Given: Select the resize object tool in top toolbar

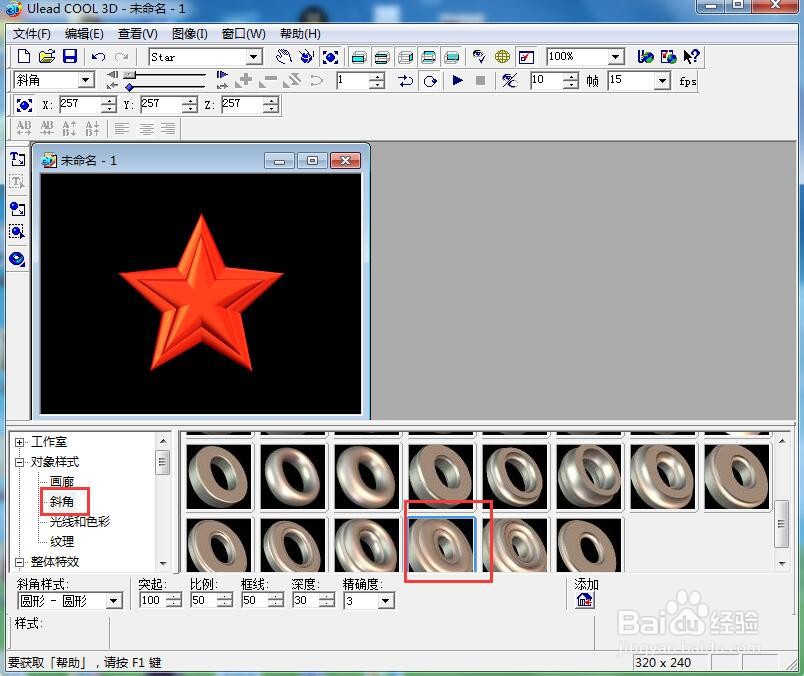Looking at the screenshot, I should point(330,57).
